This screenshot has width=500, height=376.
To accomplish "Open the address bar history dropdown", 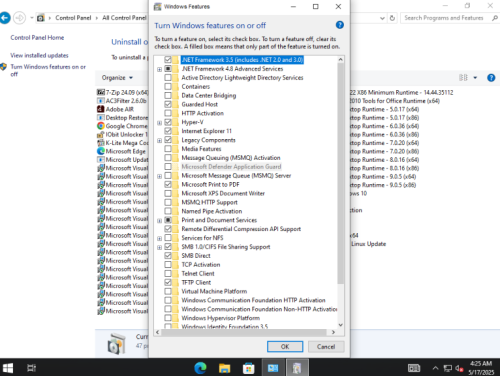I will coord(382,18).
